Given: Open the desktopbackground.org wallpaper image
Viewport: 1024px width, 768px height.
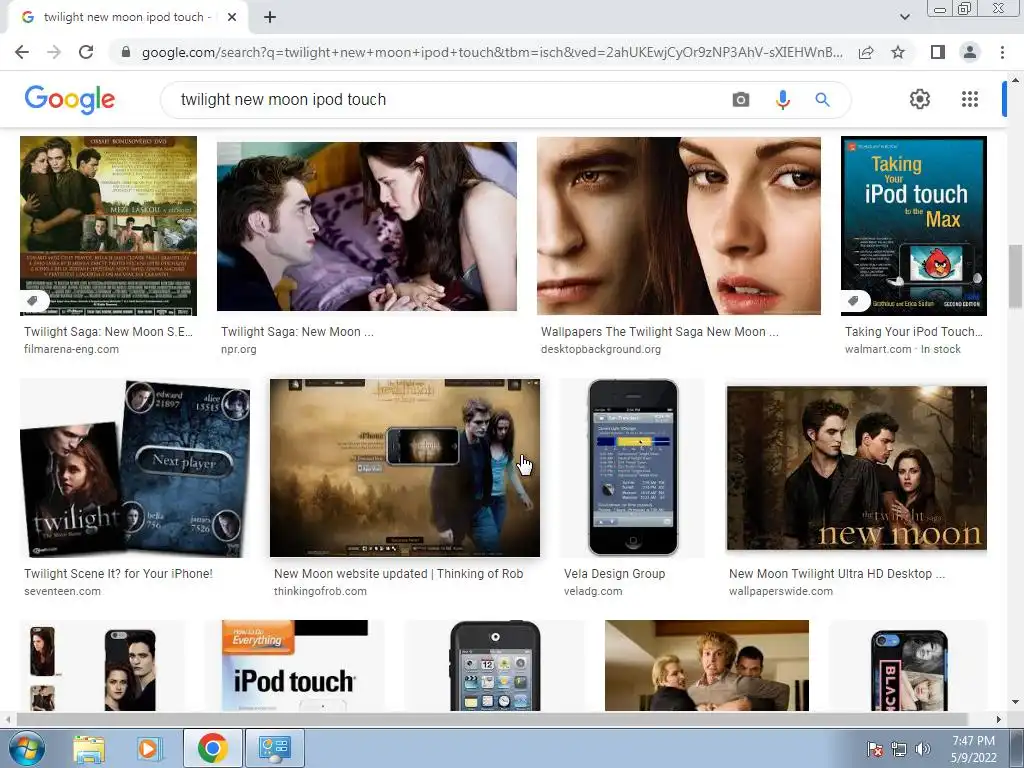Looking at the screenshot, I should tap(679, 226).
